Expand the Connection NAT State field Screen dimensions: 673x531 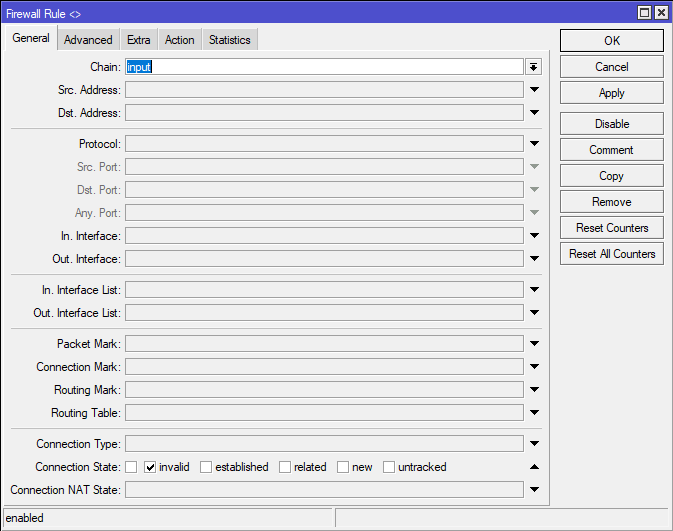pos(534,489)
